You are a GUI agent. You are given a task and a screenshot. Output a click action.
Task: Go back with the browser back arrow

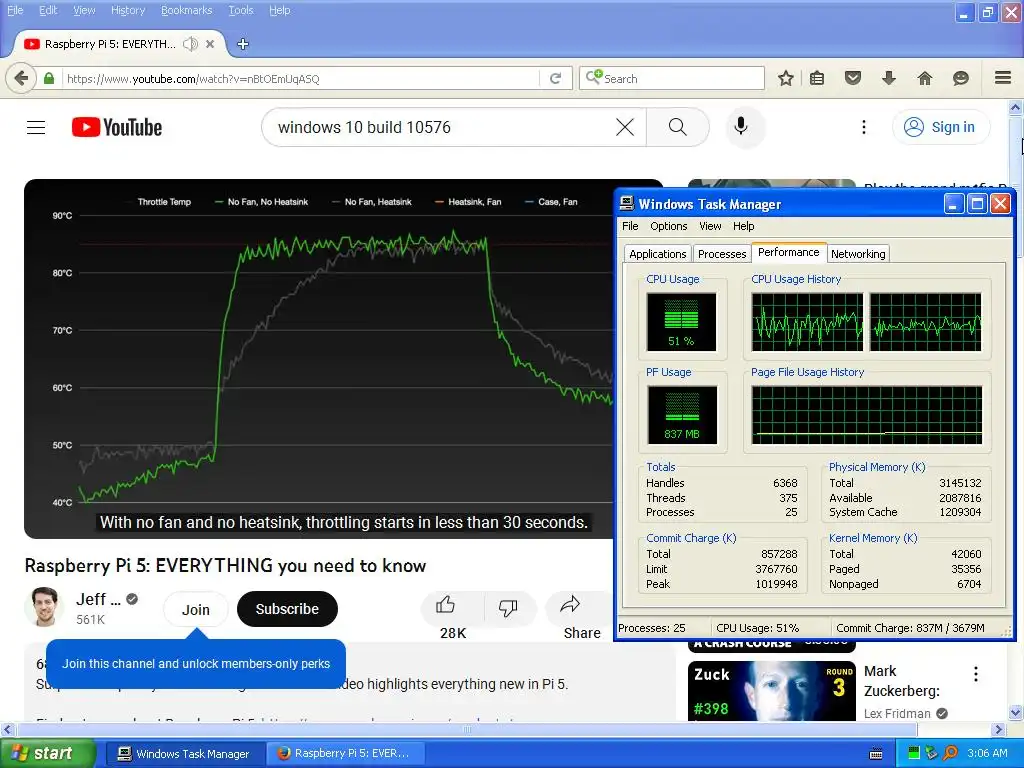(21, 78)
